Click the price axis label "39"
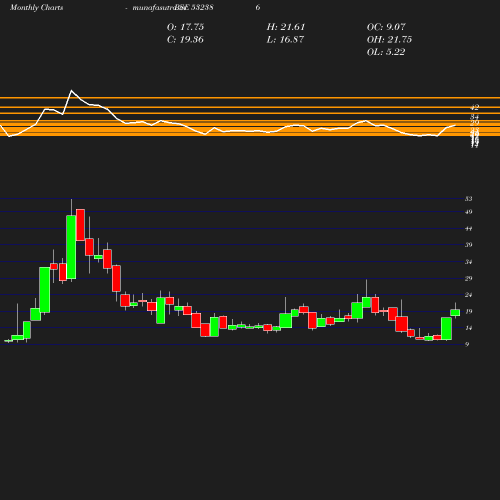 coord(469,245)
